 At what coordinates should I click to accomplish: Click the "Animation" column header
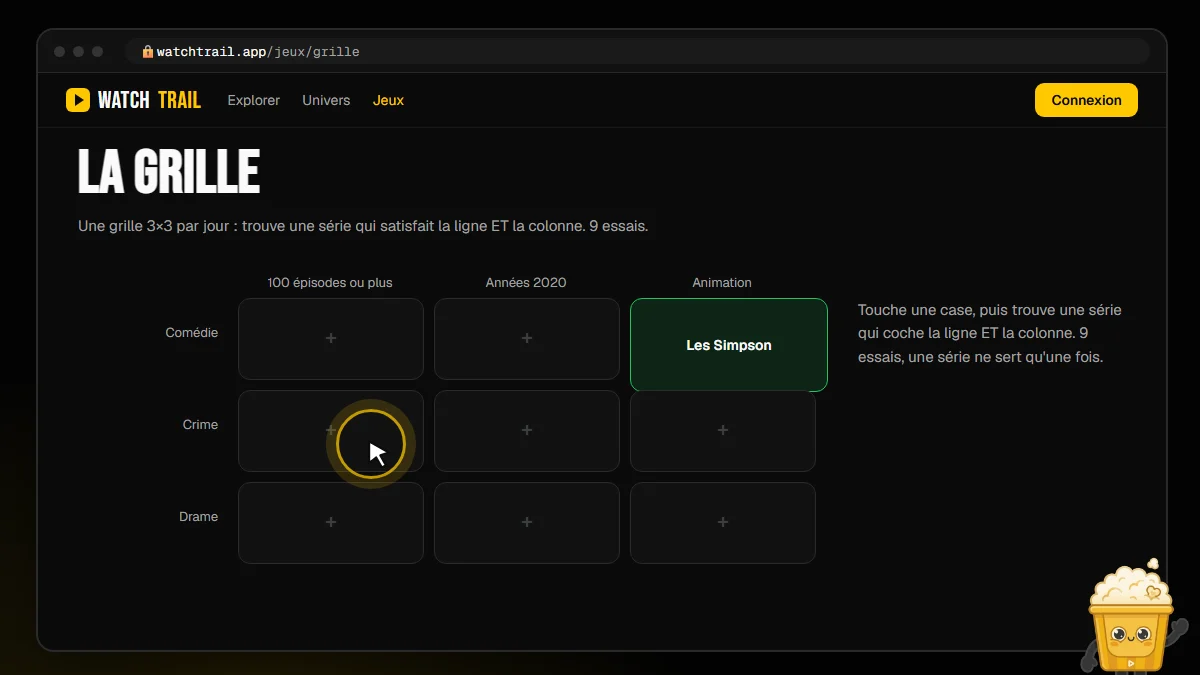tap(722, 283)
